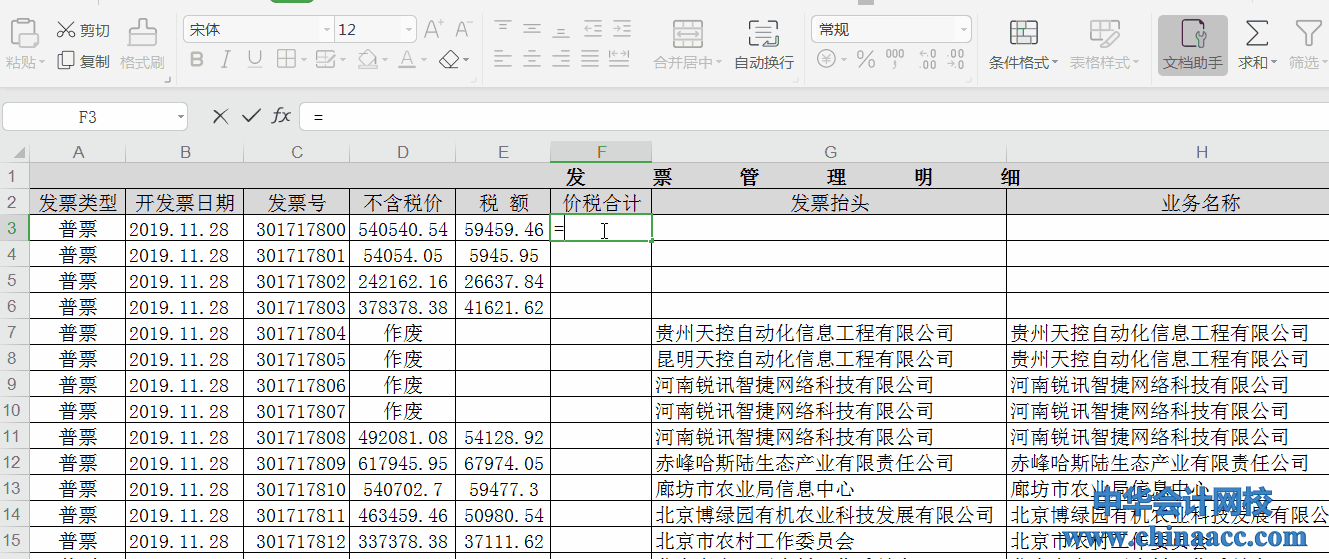
Task: Click cell with 301717808
Action: [x=297, y=437]
